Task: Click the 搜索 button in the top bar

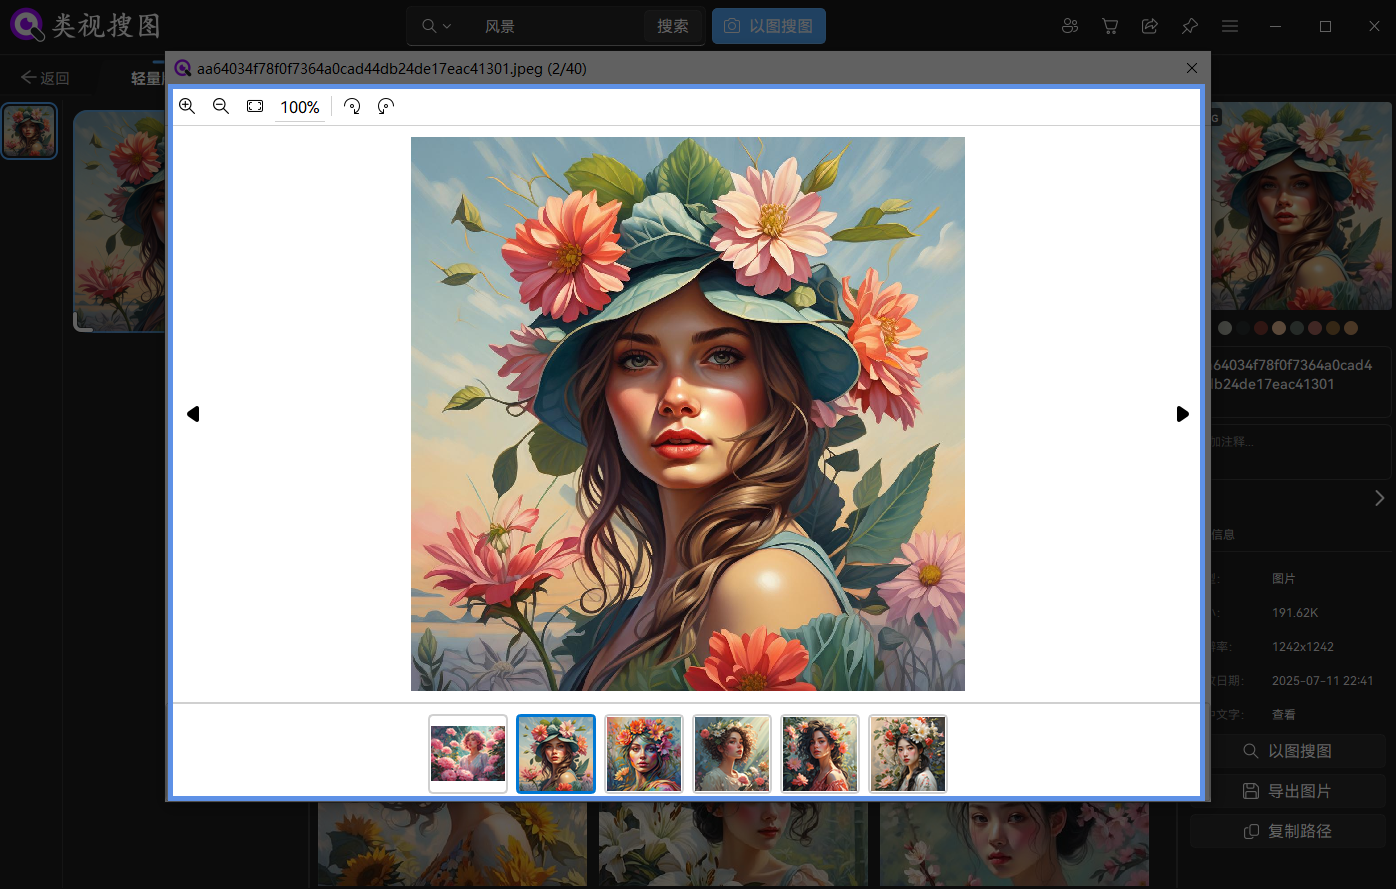Action: 673,26
